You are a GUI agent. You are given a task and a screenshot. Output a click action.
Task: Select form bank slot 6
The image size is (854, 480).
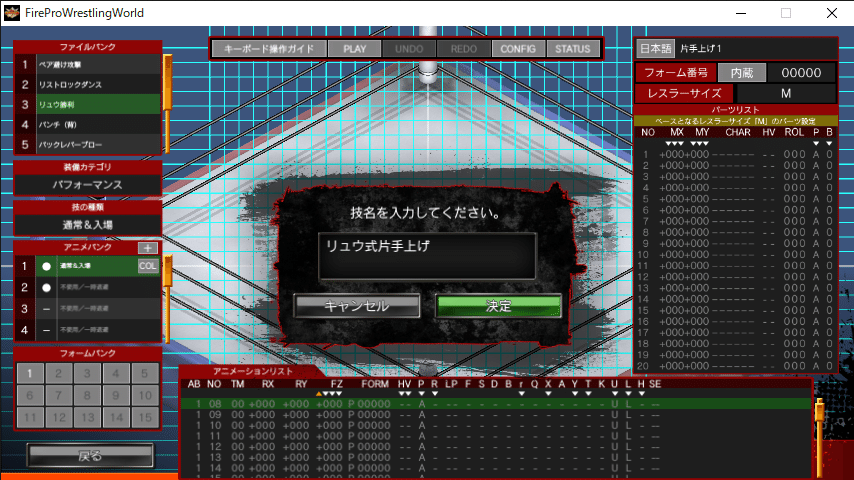coord(29,395)
